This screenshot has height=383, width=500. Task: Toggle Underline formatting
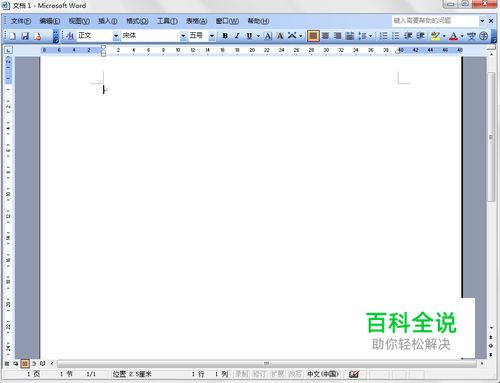[x=249, y=36]
